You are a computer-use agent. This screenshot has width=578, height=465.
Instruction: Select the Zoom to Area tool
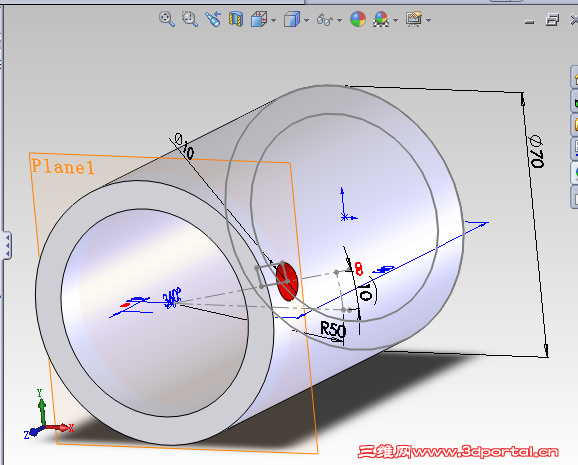190,19
